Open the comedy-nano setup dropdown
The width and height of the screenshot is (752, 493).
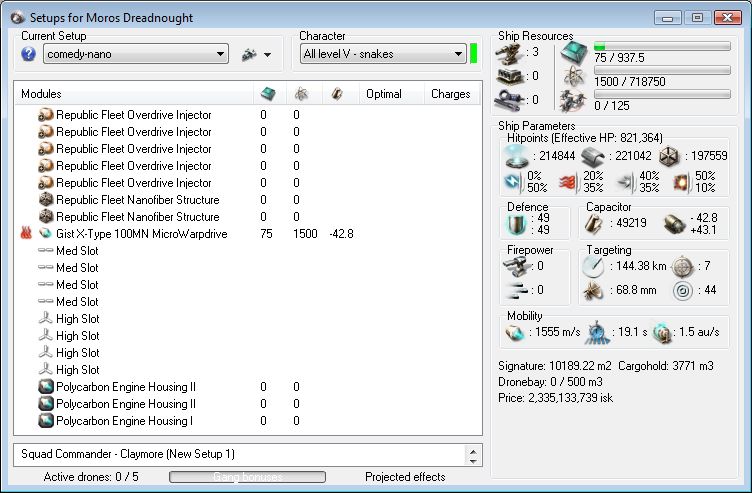pyautogui.click(x=136, y=54)
